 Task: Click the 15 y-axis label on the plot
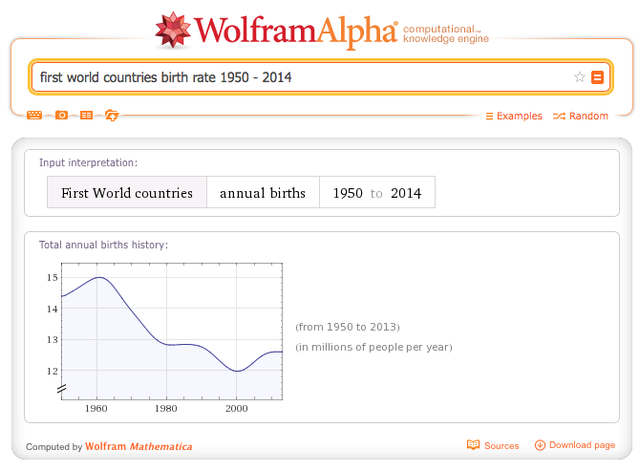[x=52, y=278]
